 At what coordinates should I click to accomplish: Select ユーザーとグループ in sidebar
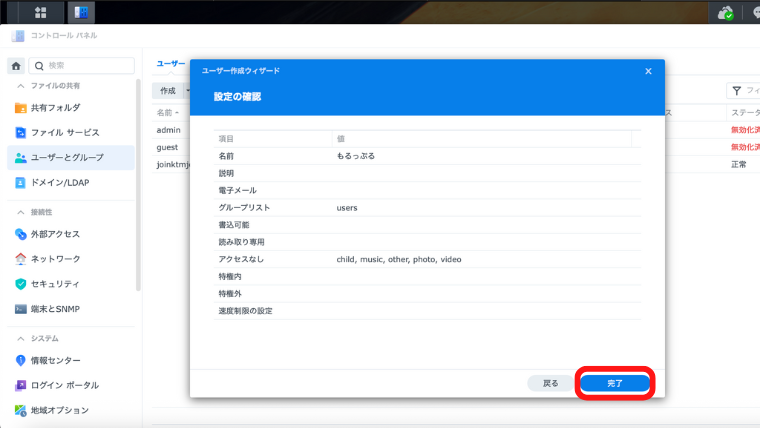point(67,158)
